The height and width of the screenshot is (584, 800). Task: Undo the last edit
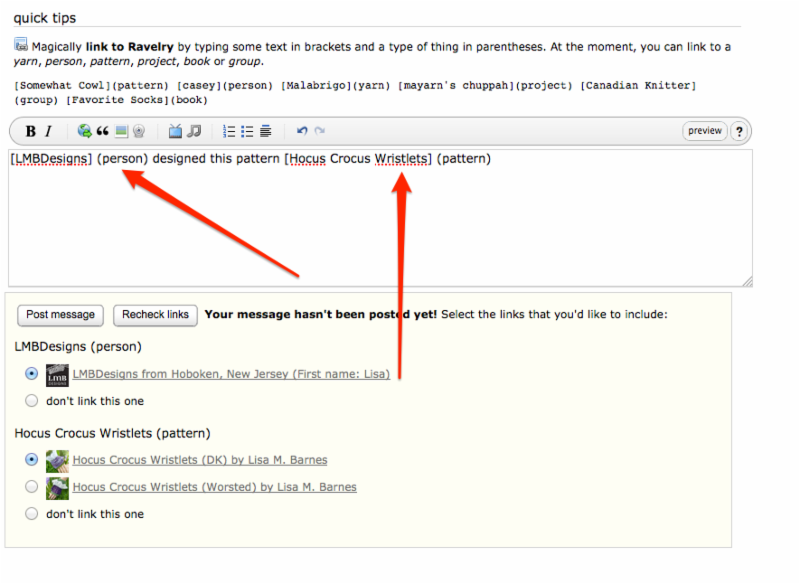pos(302,131)
